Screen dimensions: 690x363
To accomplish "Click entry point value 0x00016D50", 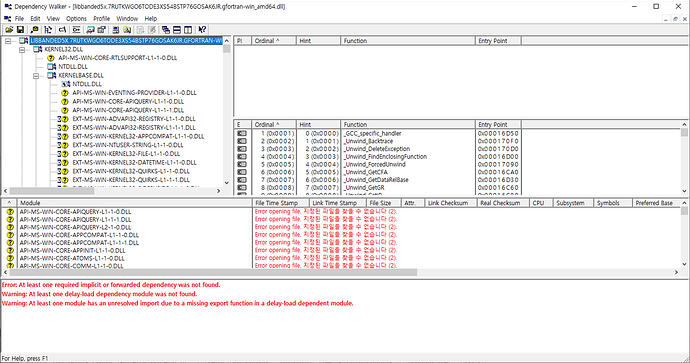I will coord(498,133).
